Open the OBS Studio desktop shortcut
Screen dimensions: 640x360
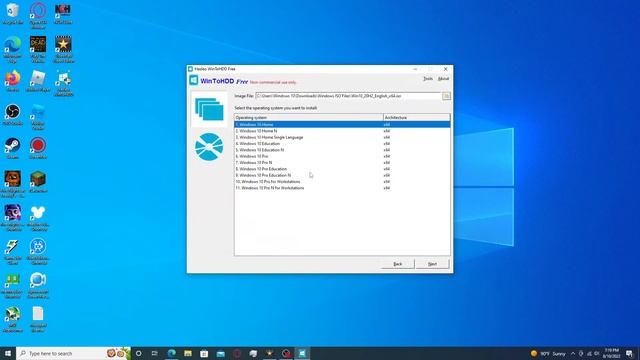[13, 112]
